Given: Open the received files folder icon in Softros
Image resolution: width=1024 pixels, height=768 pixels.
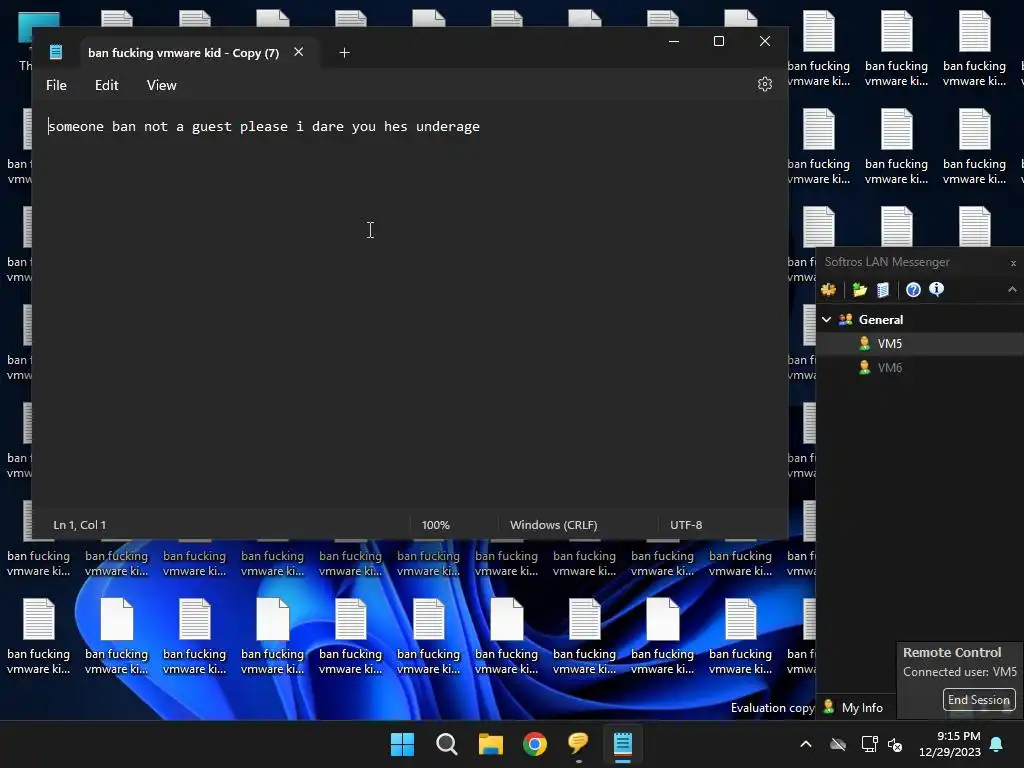Looking at the screenshot, I should coord(859,290).
